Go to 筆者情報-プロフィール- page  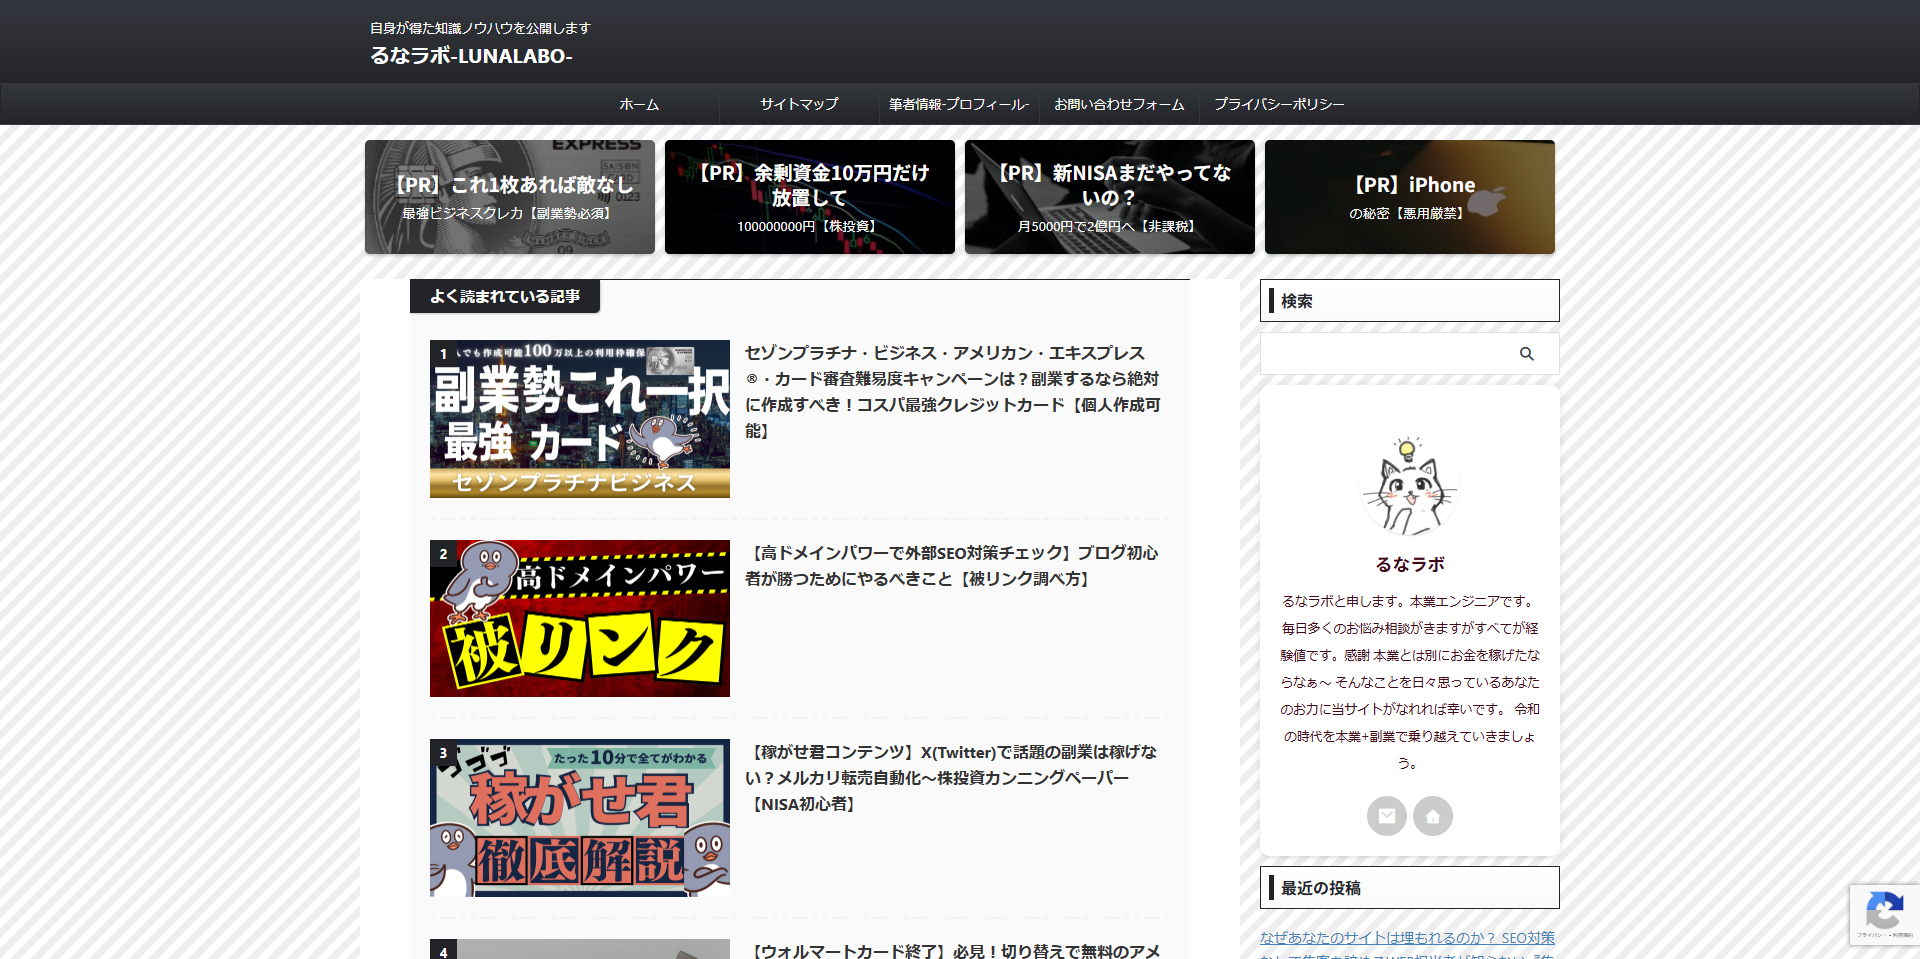[959, 104]
